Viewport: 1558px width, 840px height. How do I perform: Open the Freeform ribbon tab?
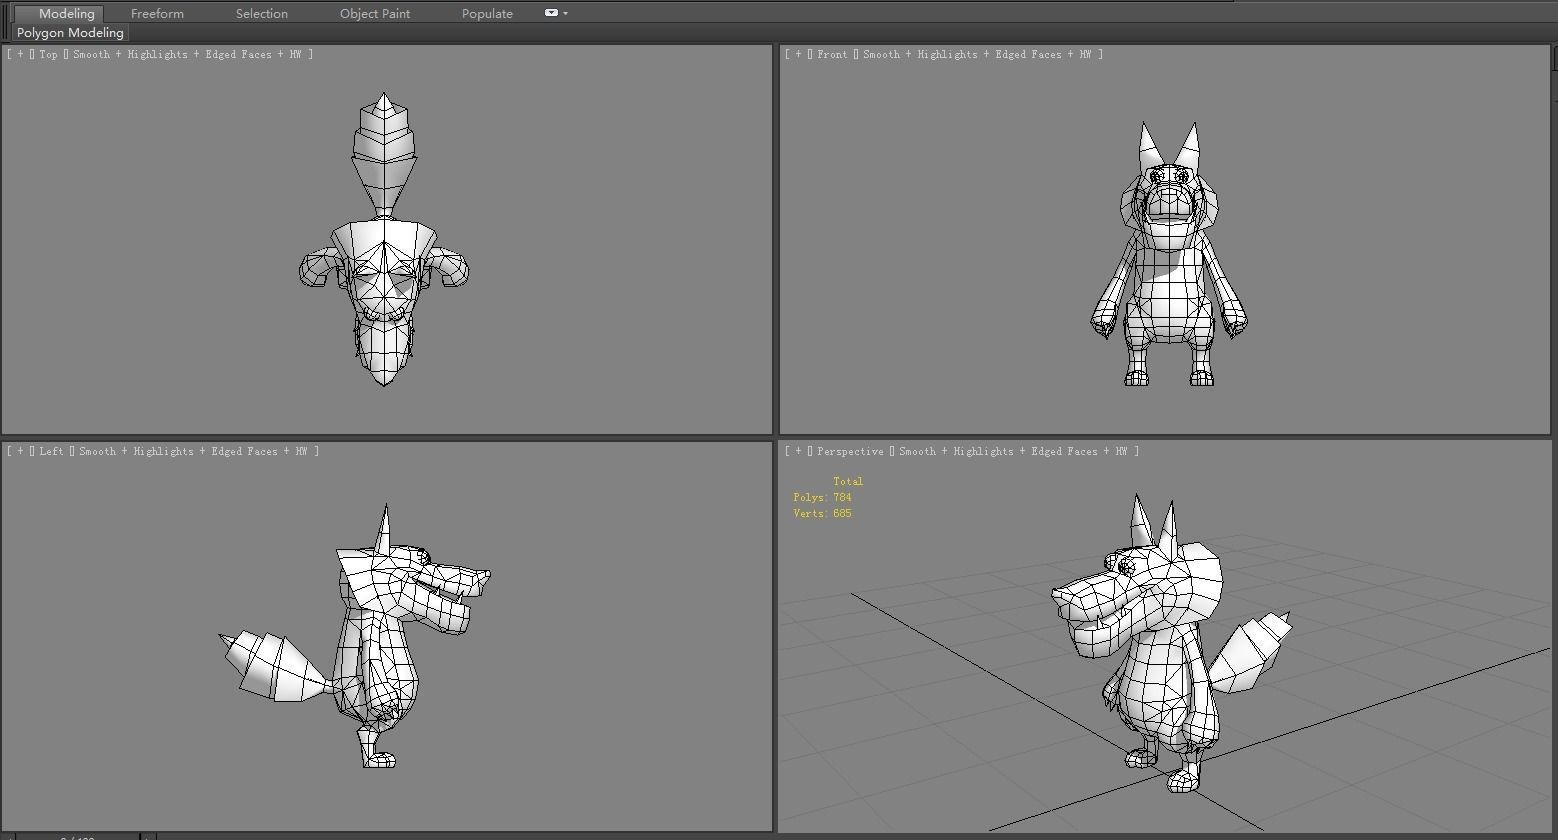click(157, 13)
